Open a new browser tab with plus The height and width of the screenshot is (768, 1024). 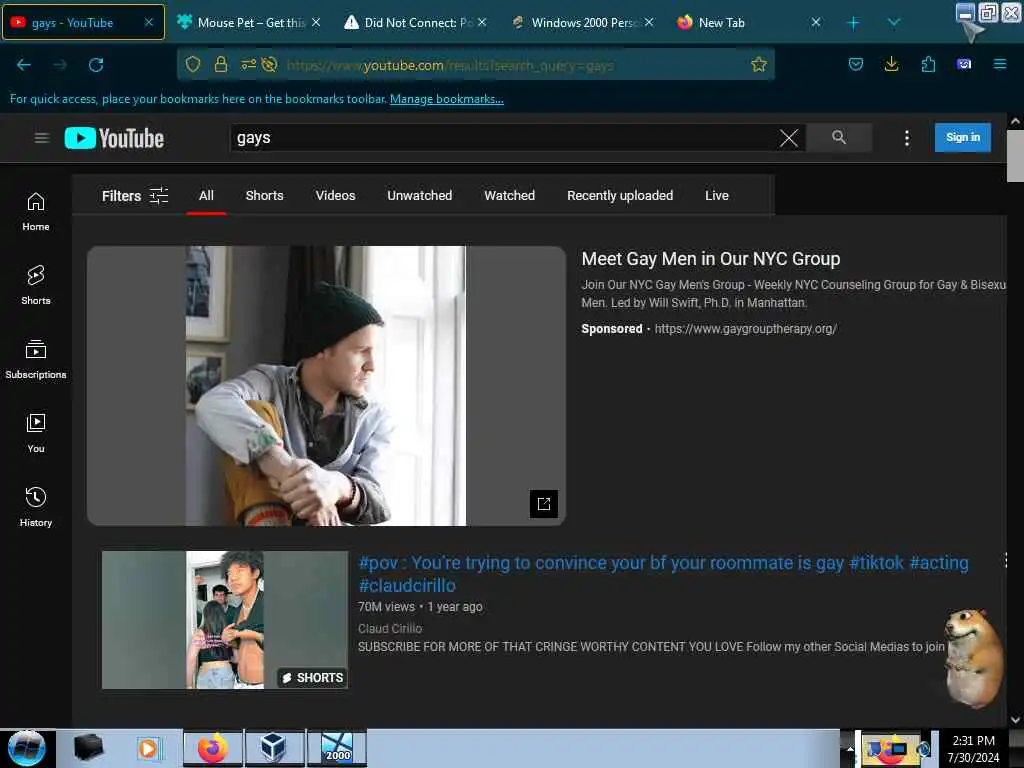click(x=853, y=23)
